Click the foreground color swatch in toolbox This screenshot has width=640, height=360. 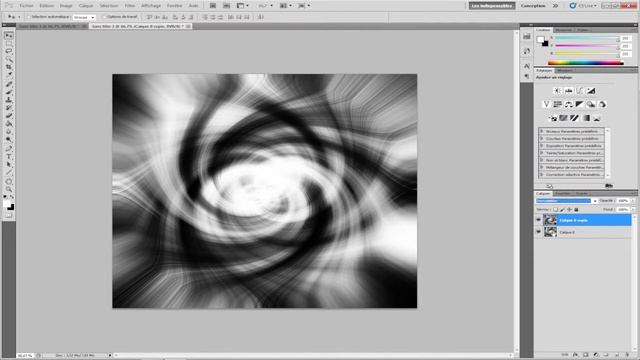tap(7, 203)
